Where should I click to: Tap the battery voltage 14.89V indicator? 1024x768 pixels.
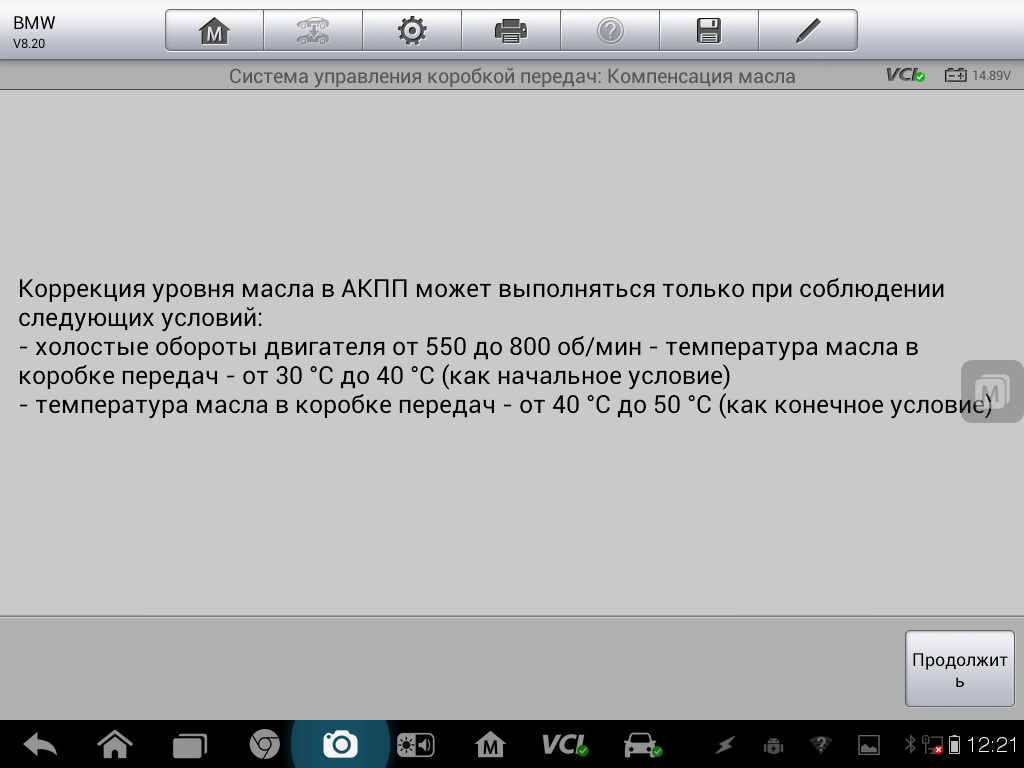coord(978,75)
